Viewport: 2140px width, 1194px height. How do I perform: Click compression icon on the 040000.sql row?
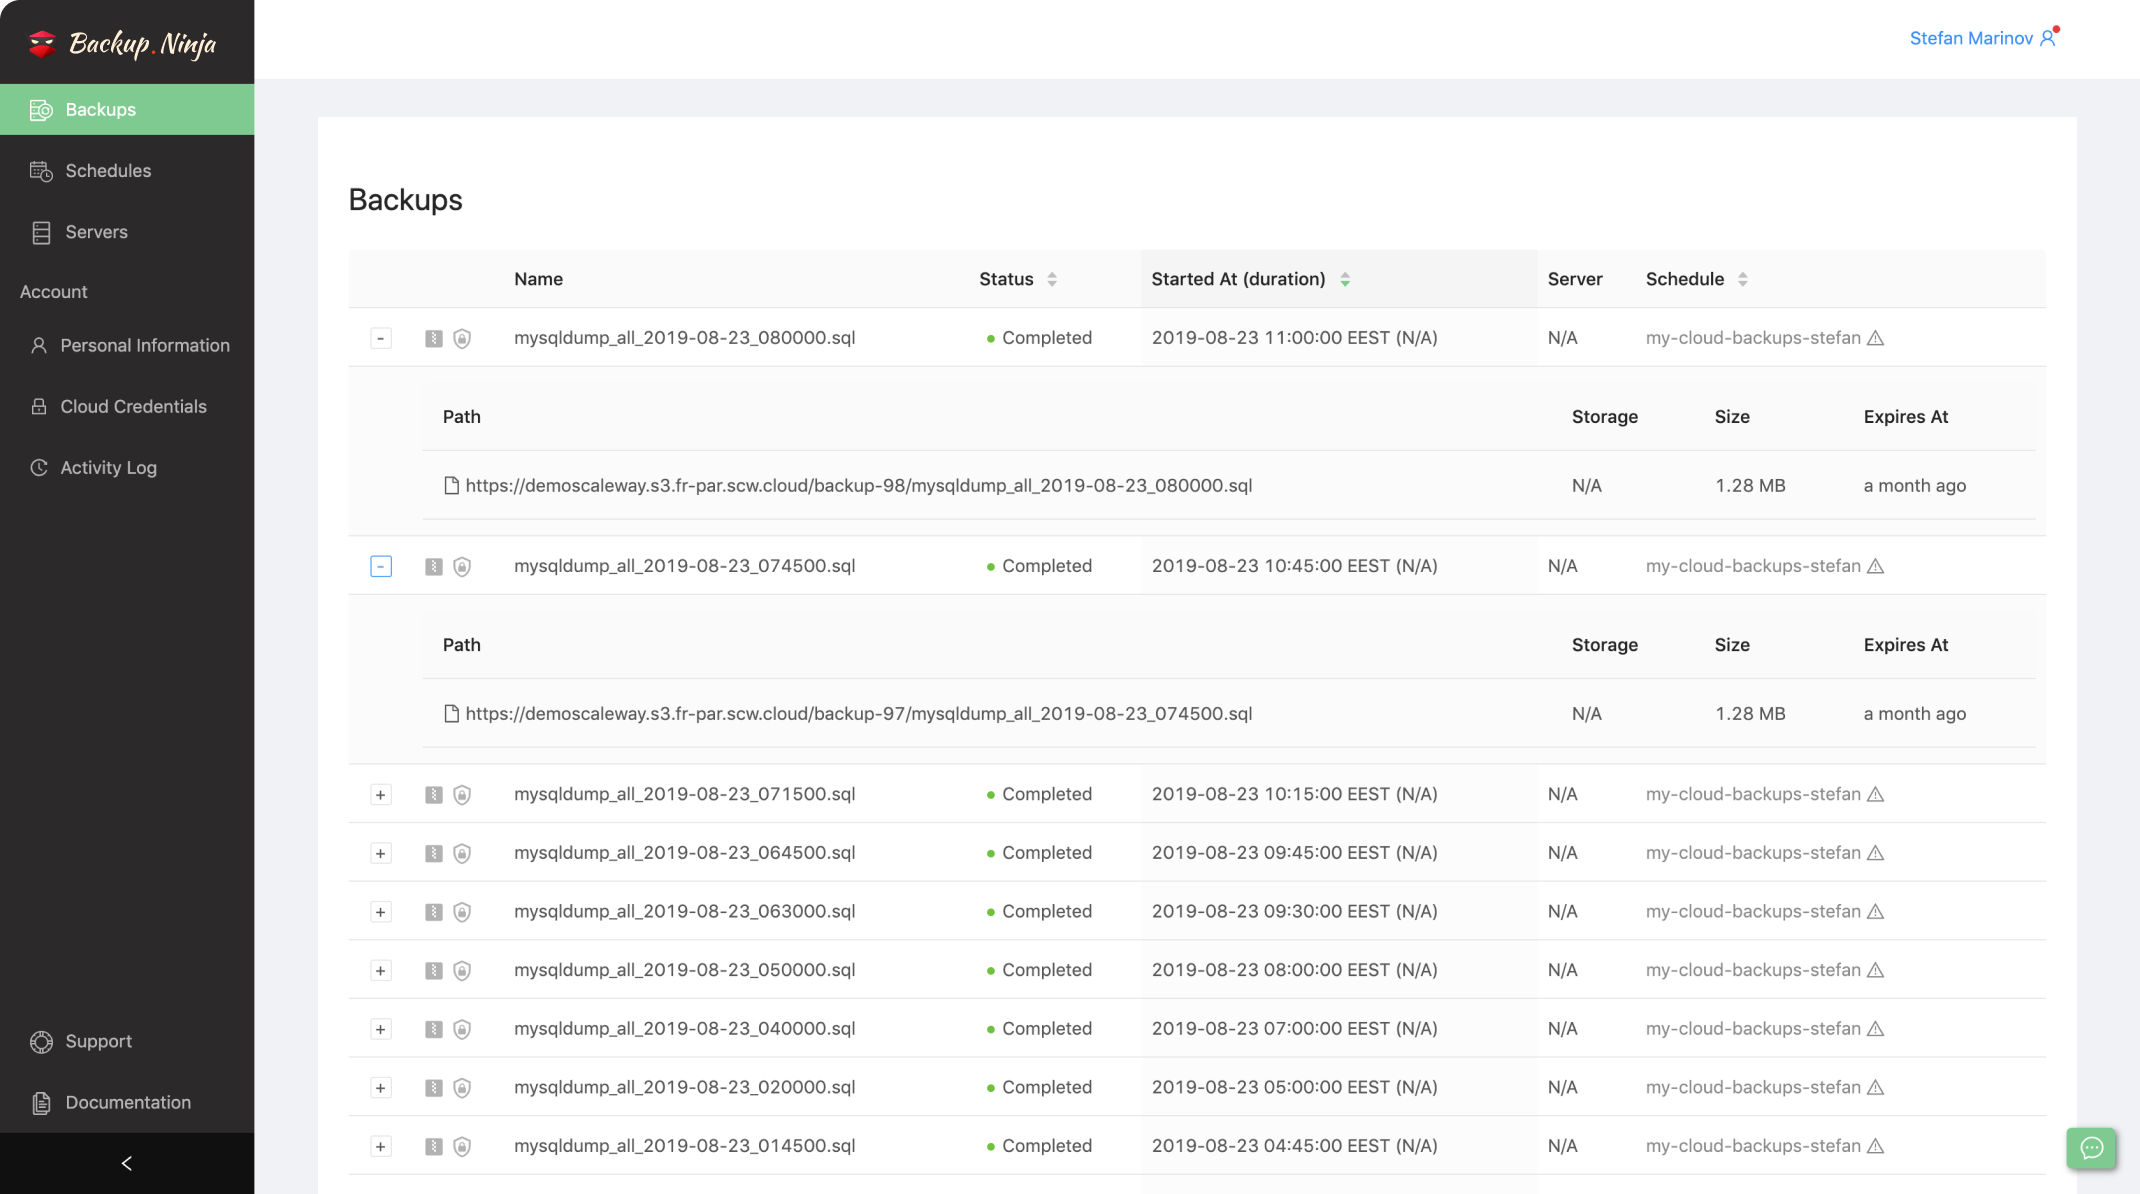pyautogui.click(x=433, y=1029)
